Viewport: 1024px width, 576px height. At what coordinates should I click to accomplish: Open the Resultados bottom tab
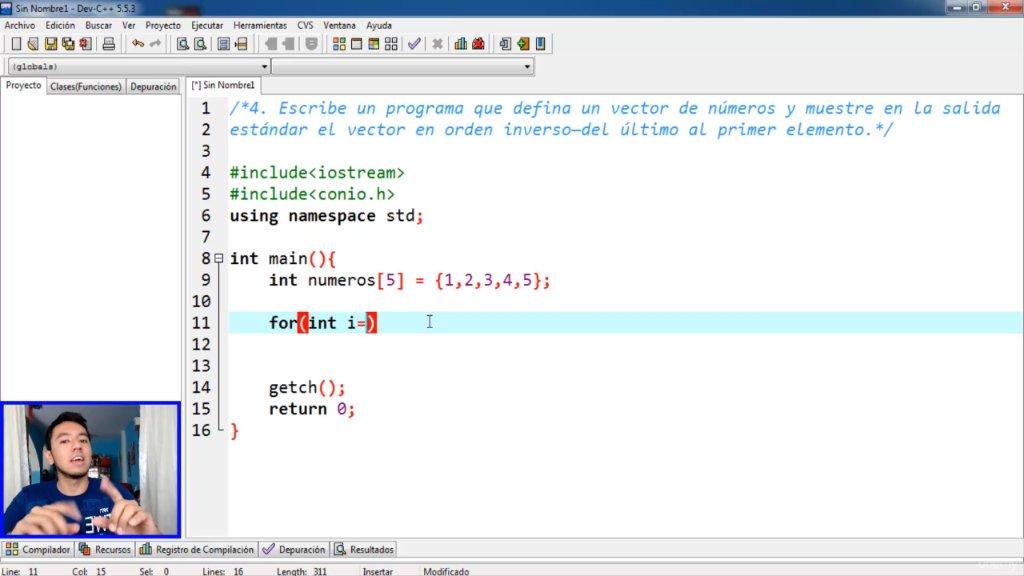pos(364,549)
